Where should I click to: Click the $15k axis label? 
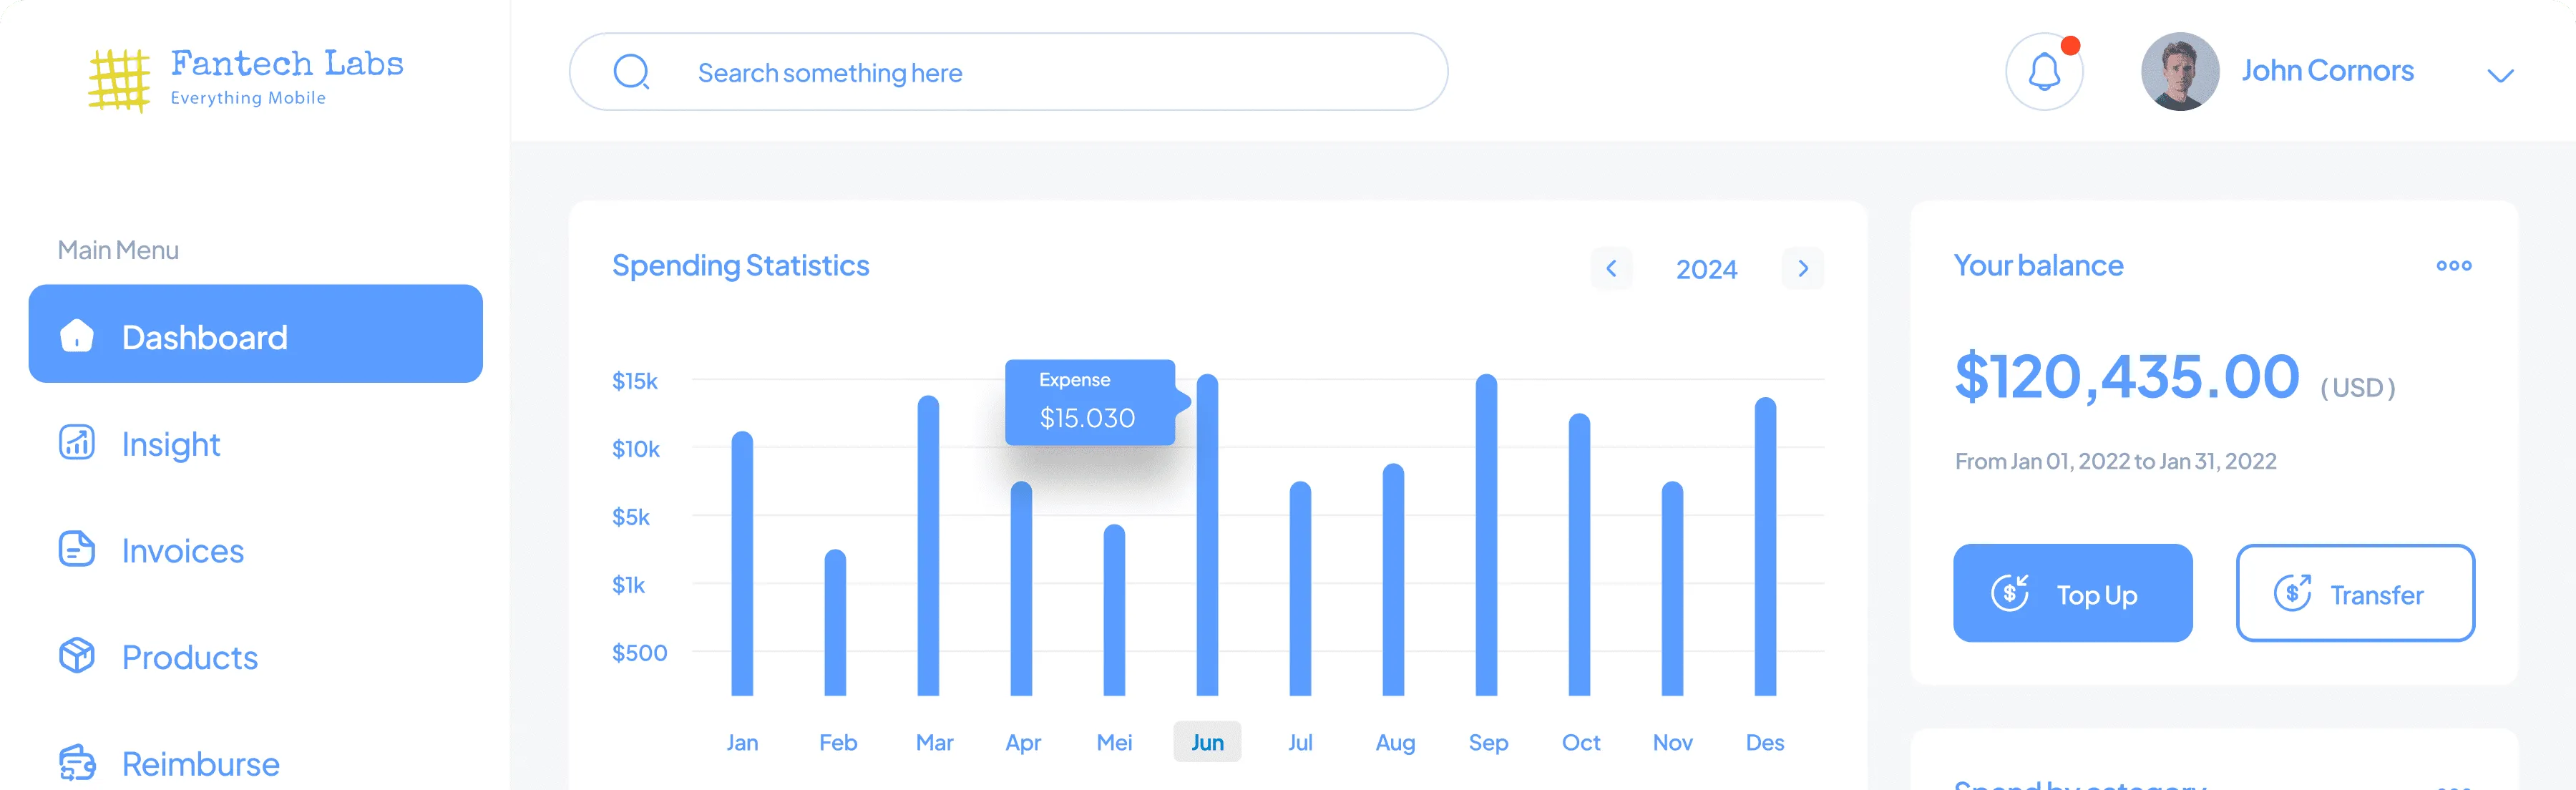[x=635, y=381]
